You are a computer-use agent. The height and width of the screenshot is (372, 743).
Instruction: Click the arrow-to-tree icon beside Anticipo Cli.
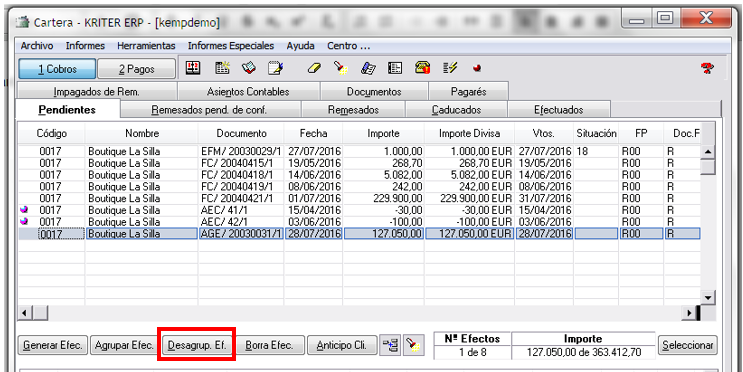(391, 345)
